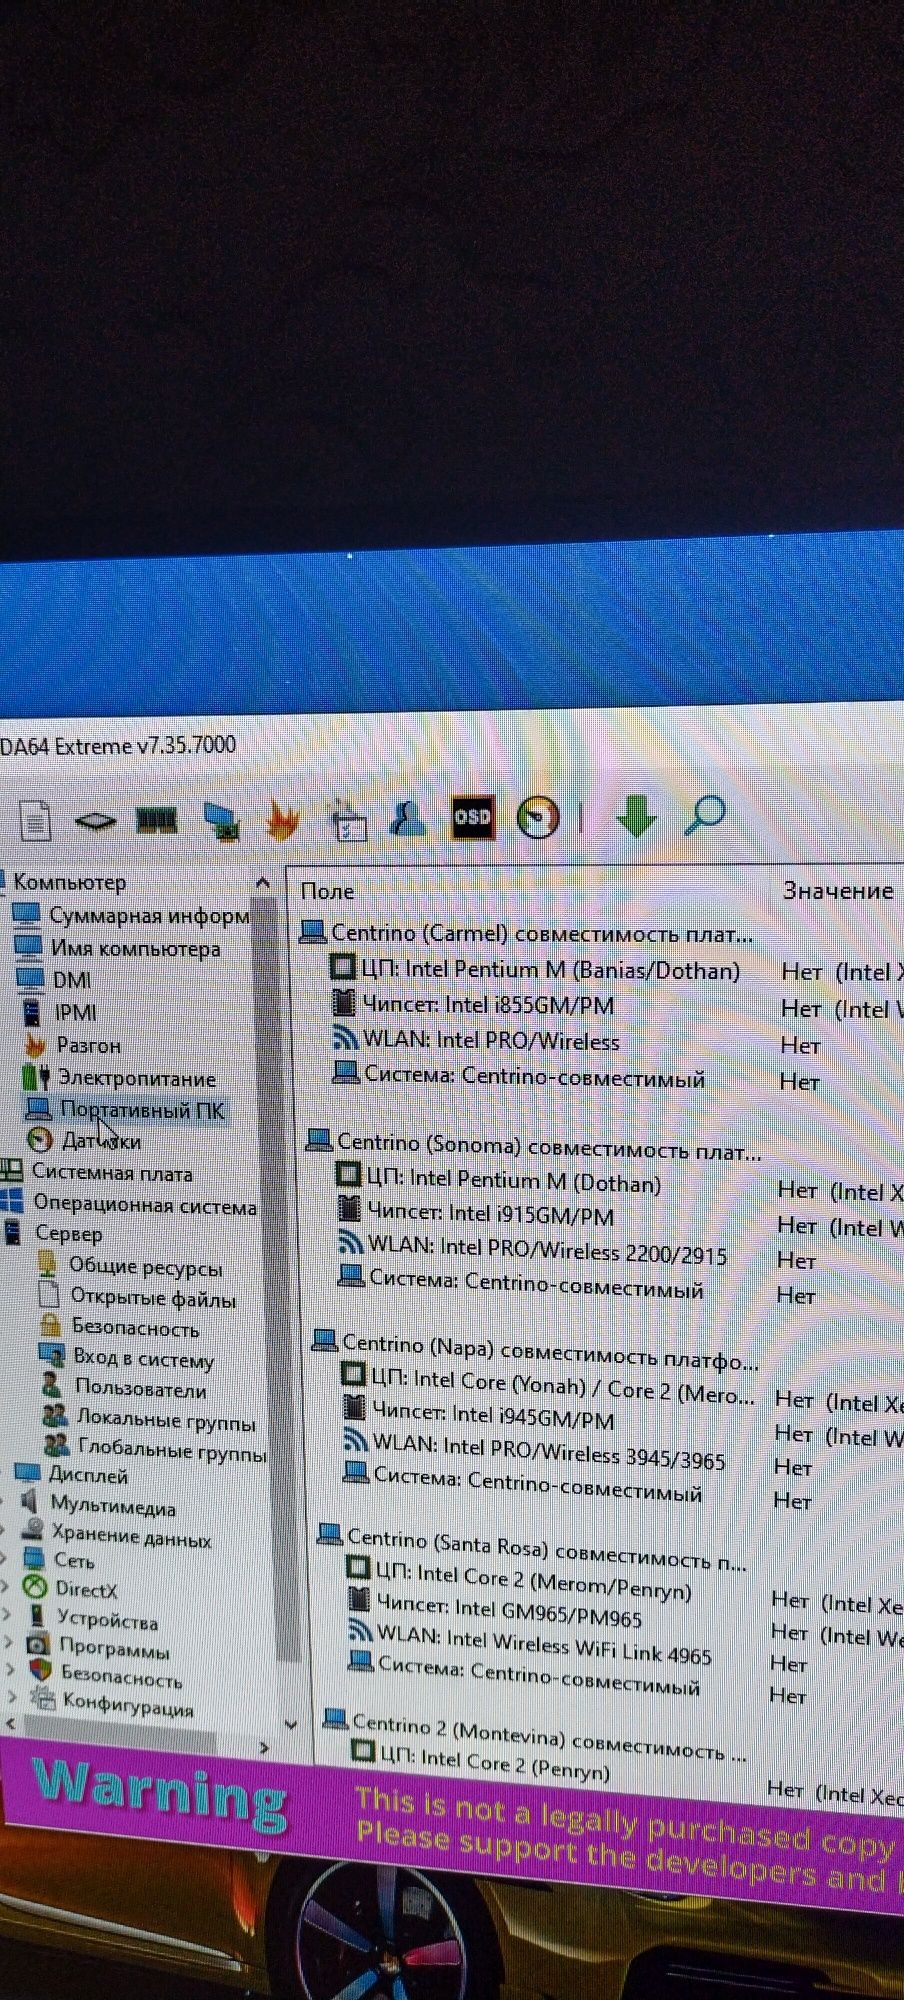Open Пользователи tree item
Image resolution: width=904 pixels, height=2000 pixels.
(x=141, y=1389)
